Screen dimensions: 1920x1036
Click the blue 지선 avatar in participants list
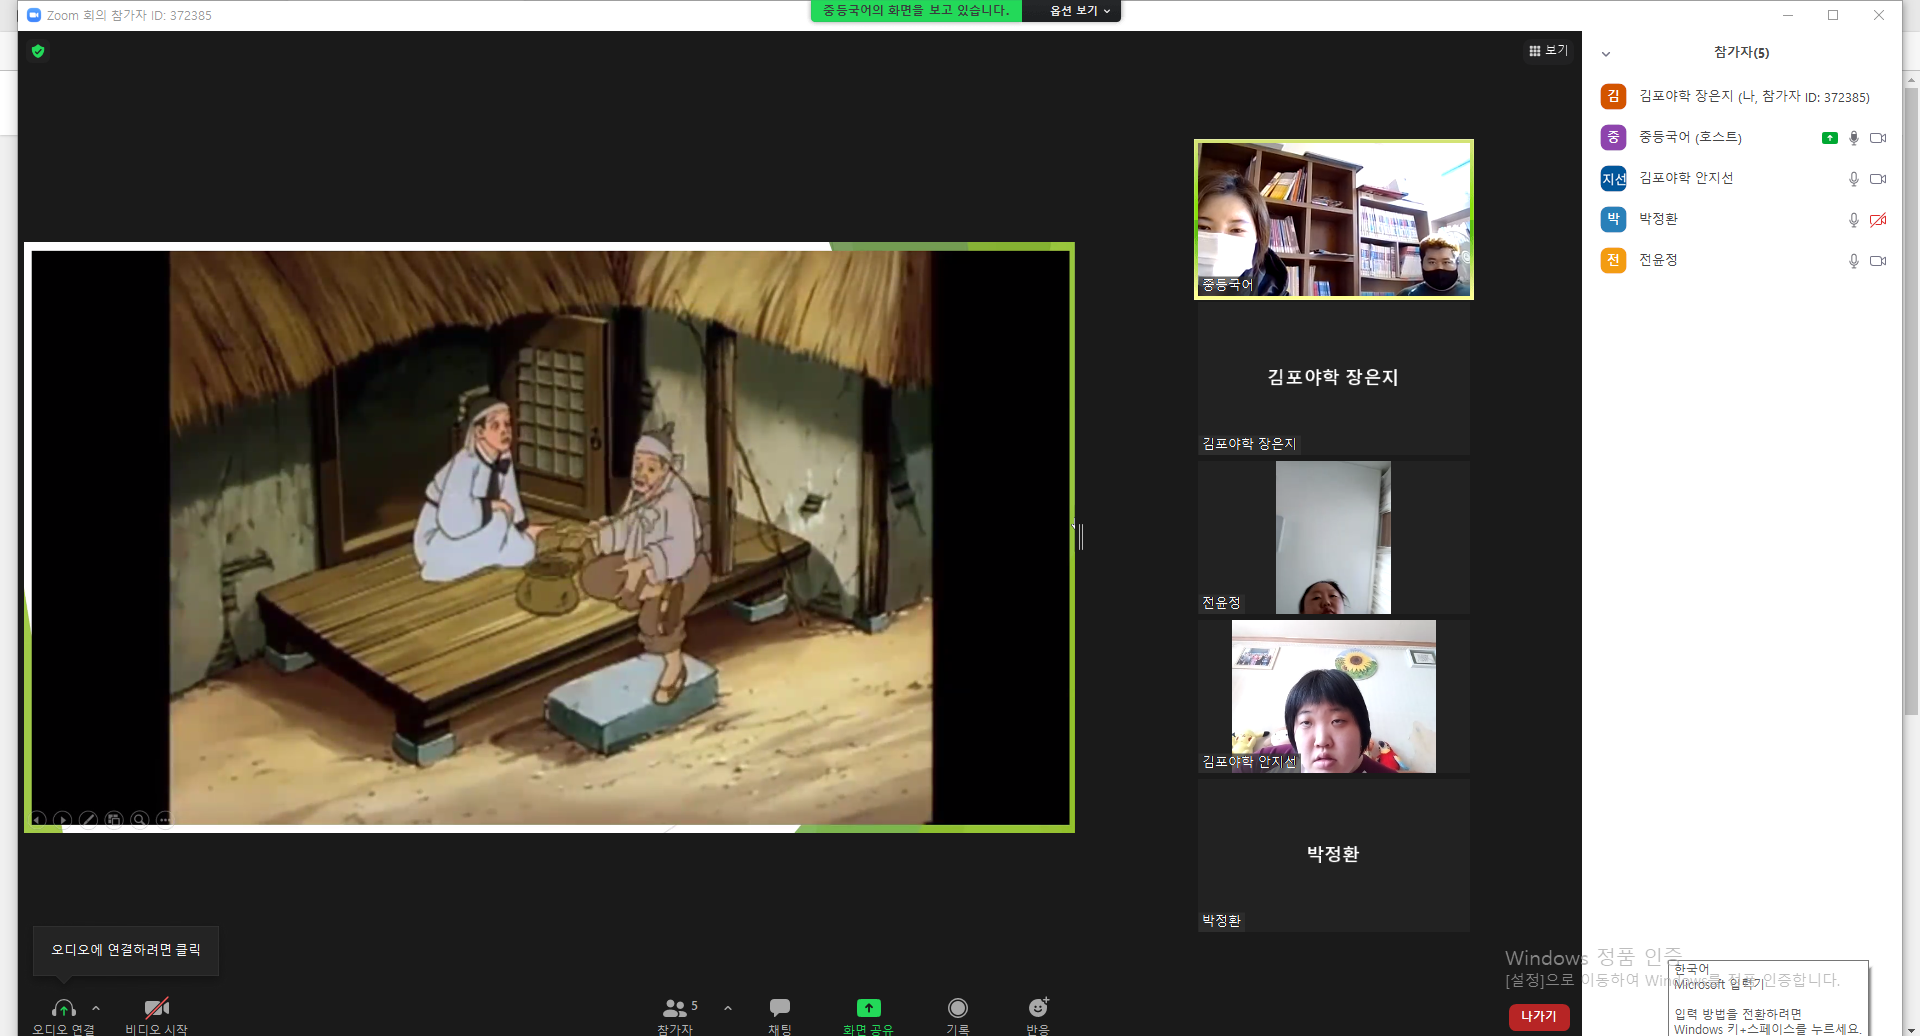click(x=1613, y=178)
